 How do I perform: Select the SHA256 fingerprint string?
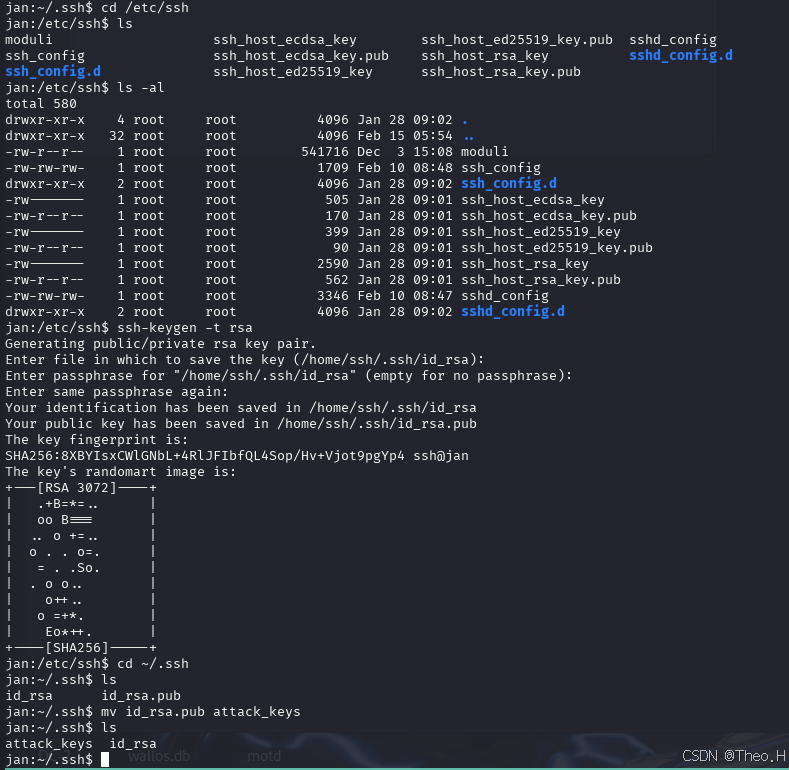click(x=205, y=456)
